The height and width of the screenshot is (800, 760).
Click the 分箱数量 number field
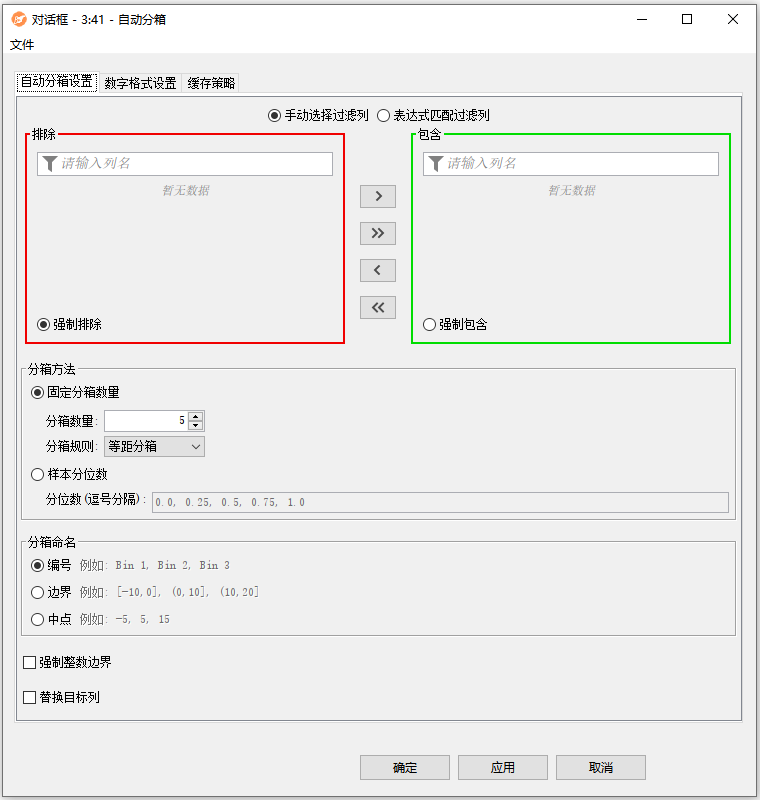[x=146, y=421]
